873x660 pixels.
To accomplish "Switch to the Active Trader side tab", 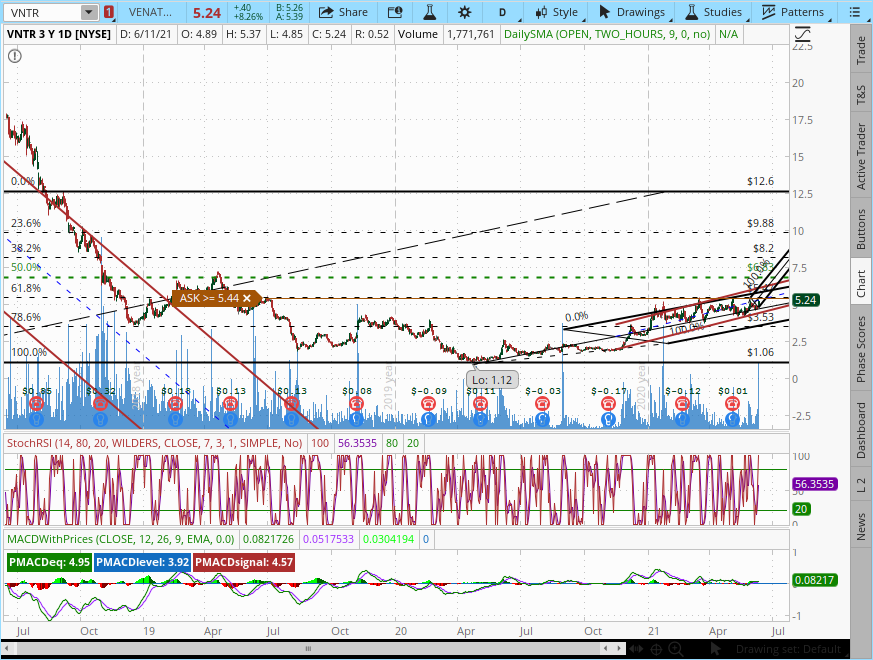I will tap(861, 157).
